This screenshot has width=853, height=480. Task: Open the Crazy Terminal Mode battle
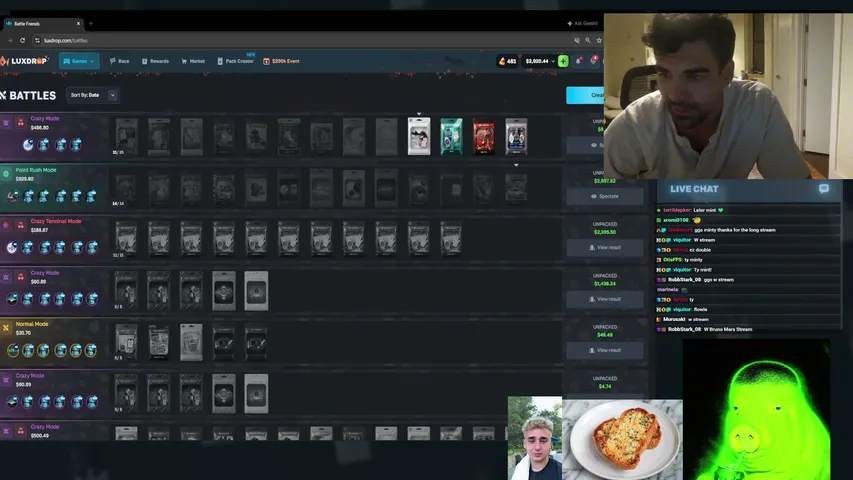[281, 238]
